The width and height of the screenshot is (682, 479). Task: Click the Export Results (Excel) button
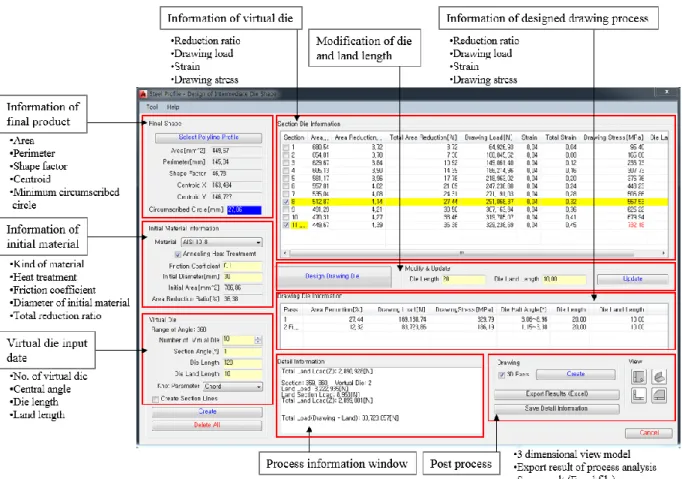tap(557, 394)
